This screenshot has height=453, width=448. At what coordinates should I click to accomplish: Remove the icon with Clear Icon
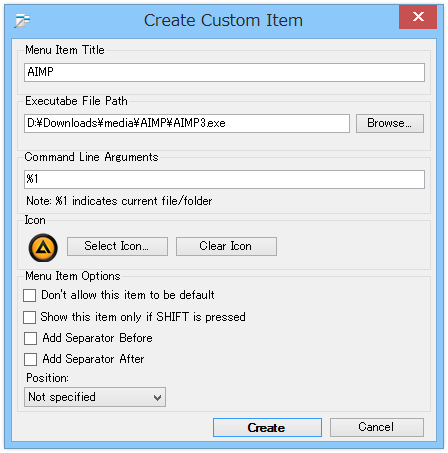click(226, 246)
